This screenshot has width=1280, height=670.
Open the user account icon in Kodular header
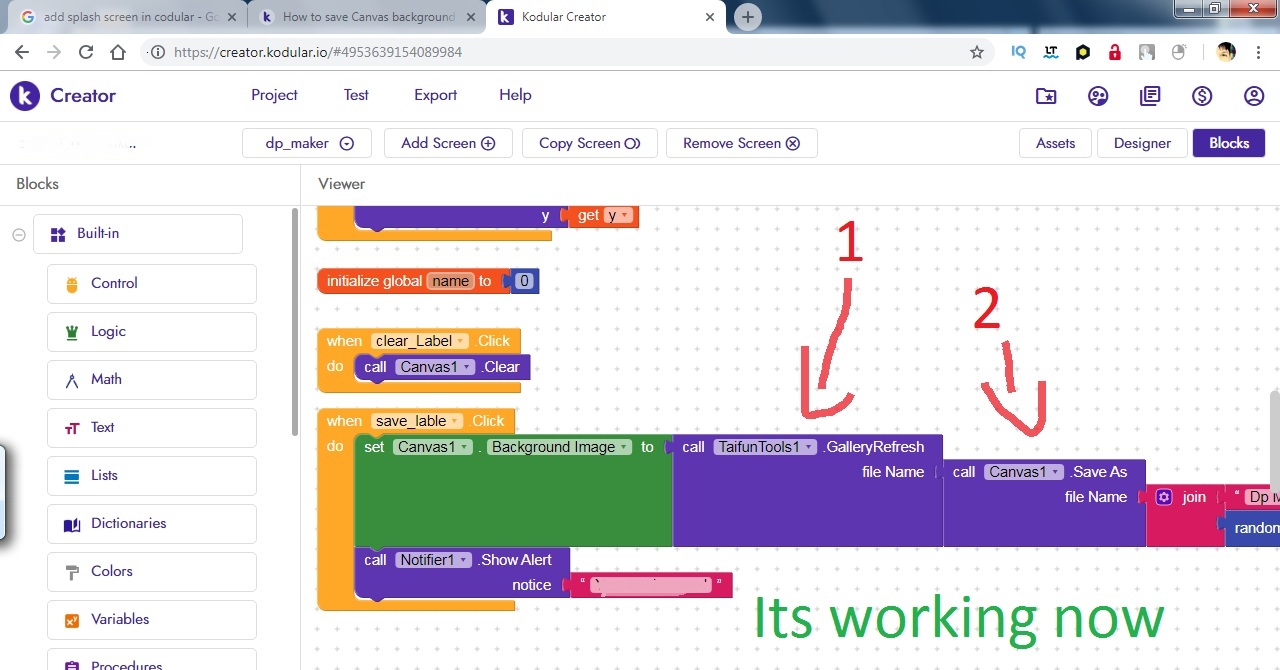(1254, 96)
